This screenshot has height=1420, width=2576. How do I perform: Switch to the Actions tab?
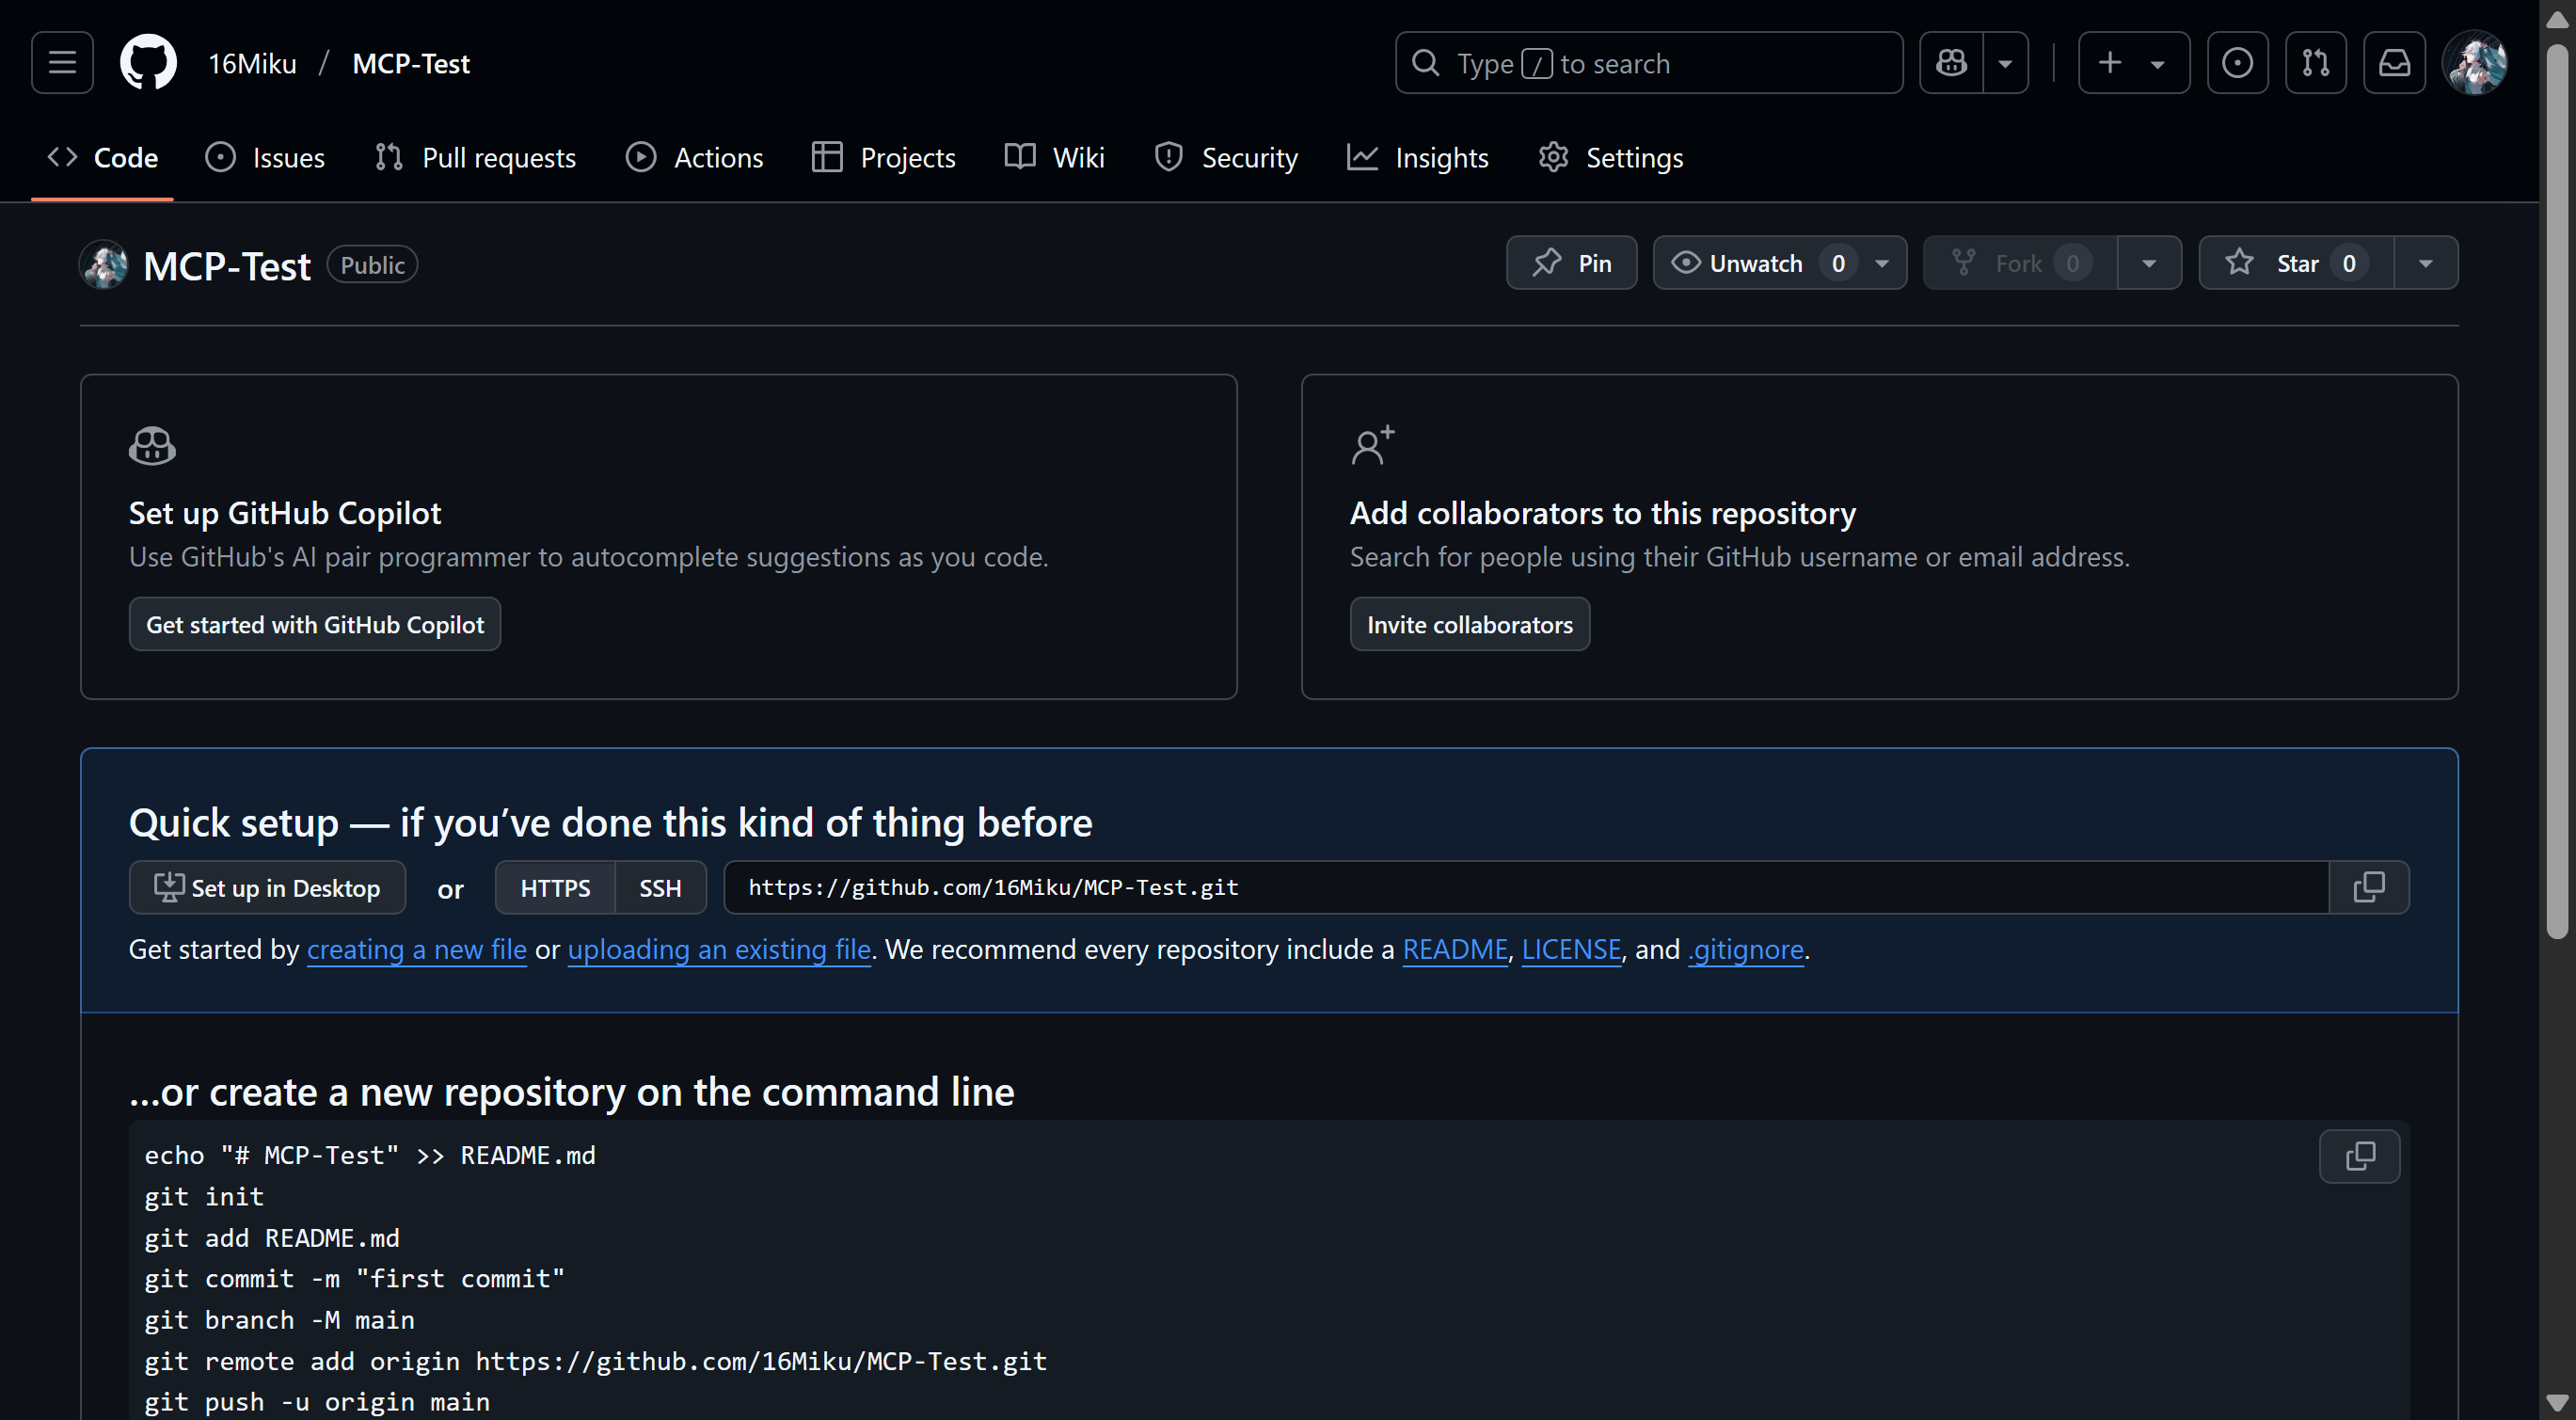pyautogui.click(x=695, y=157)
